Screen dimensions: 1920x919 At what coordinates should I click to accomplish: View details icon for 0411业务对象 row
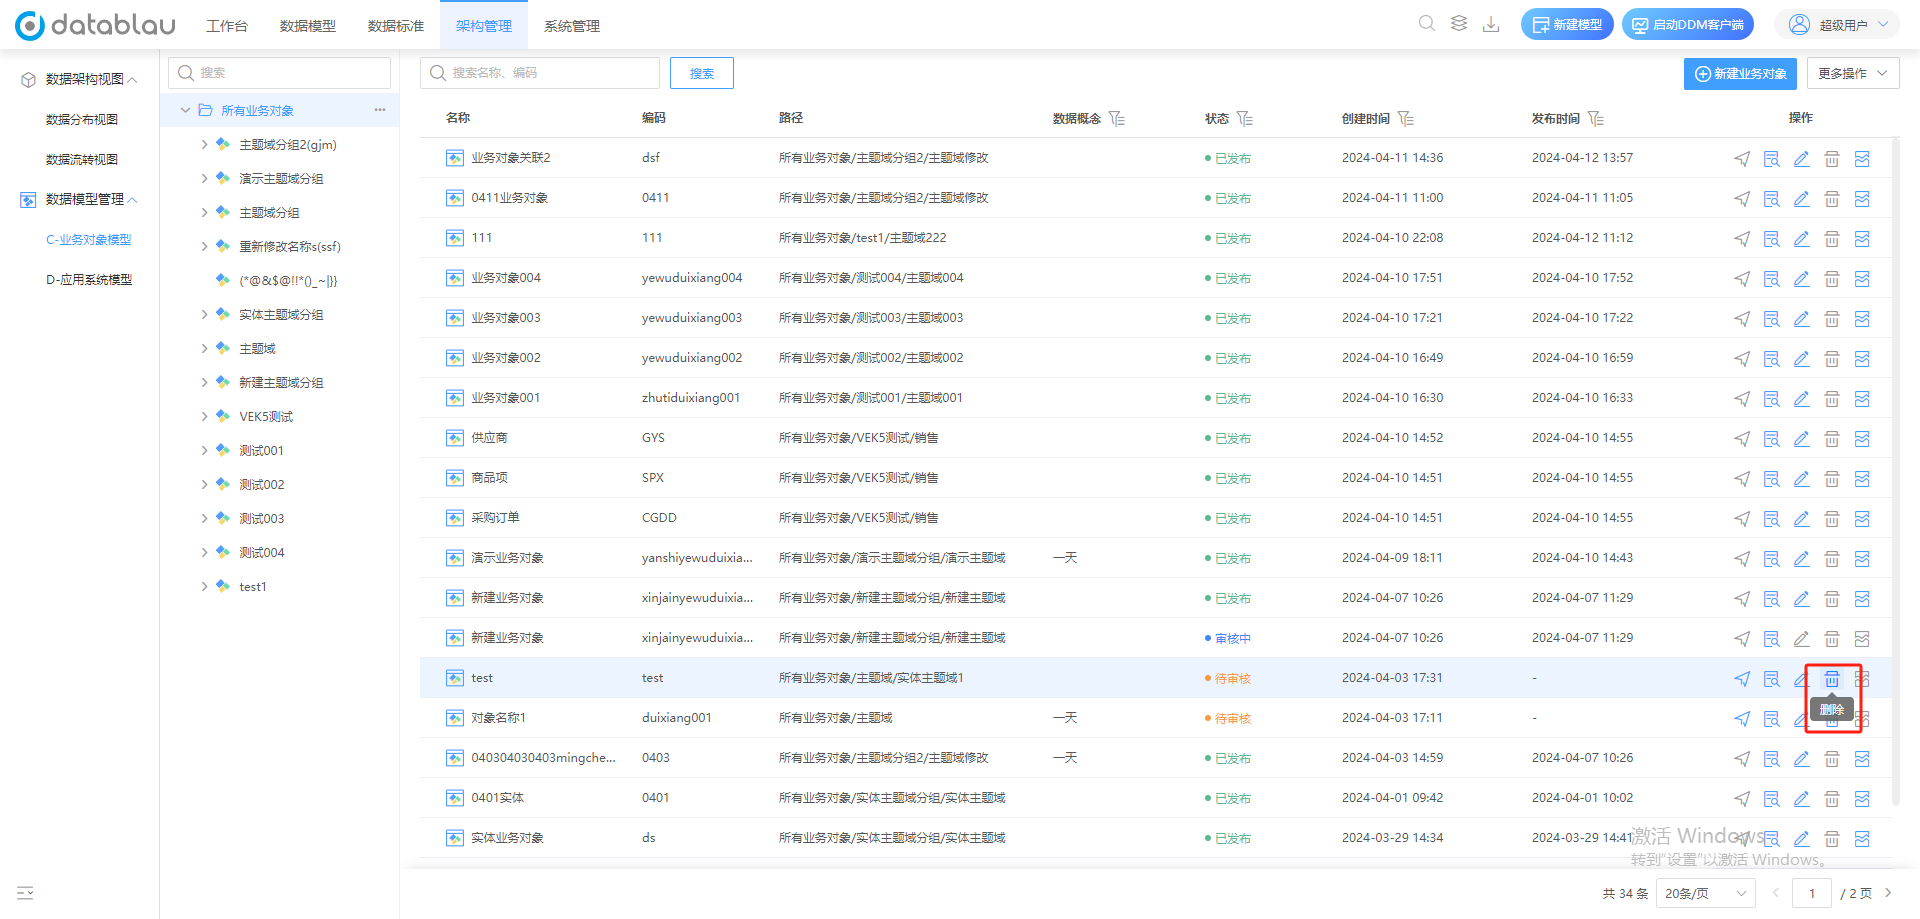[x=1772, y=199]
